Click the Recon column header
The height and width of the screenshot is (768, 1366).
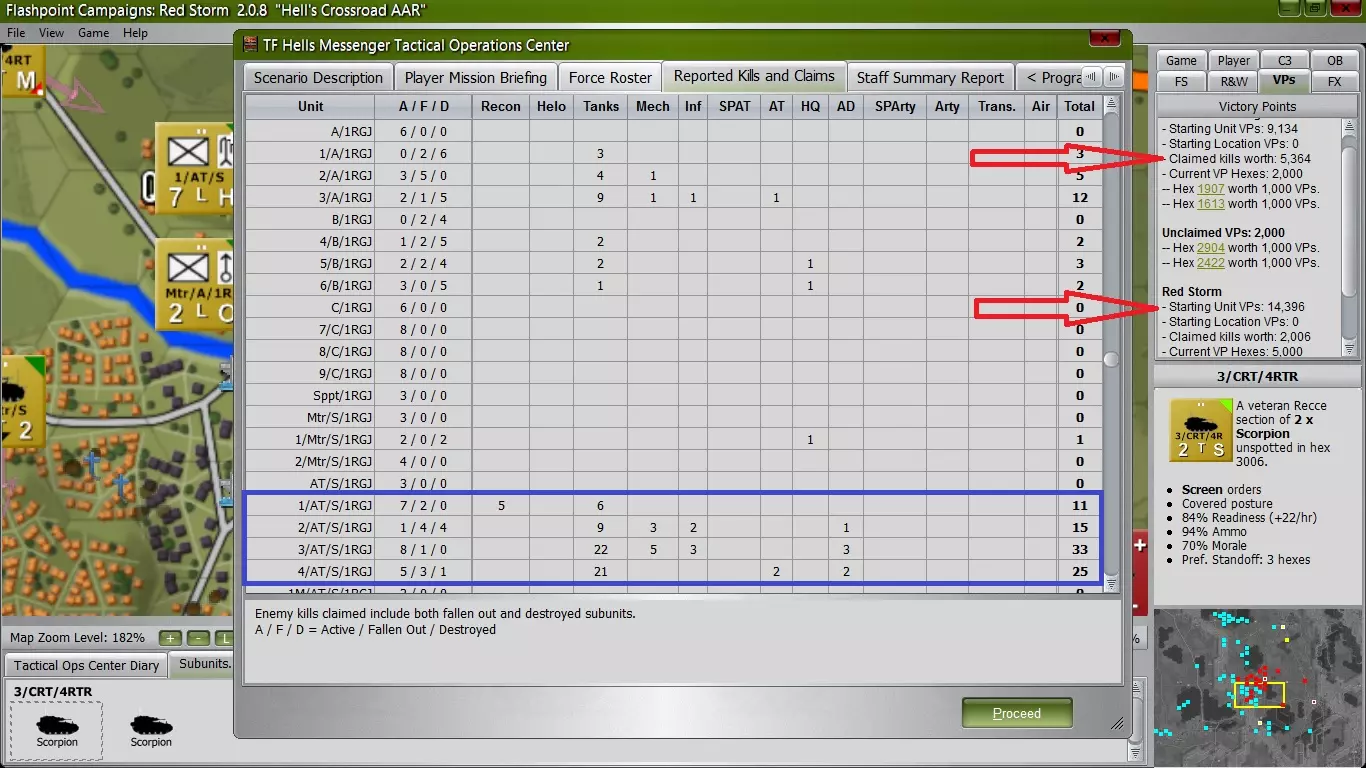pyautogui.click(x=501, y=106)
